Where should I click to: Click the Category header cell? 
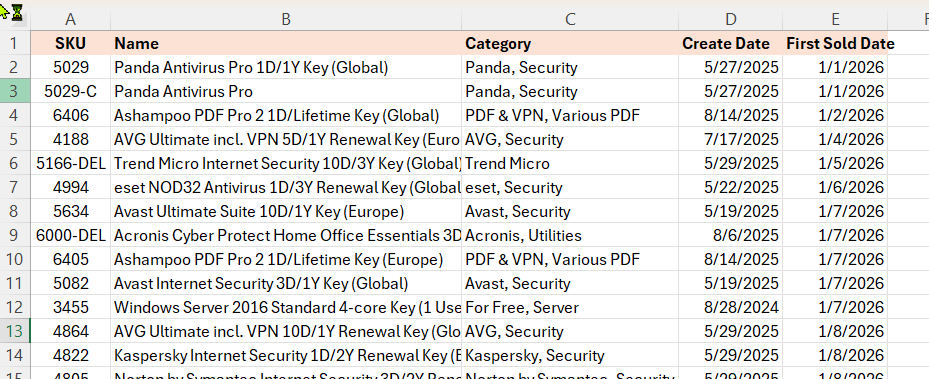click(570, 43)
